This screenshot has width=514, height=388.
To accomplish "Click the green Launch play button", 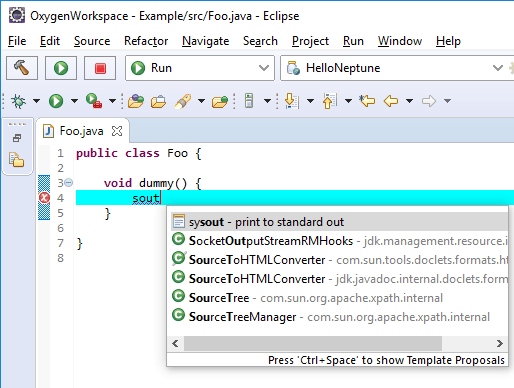I will [61, 68].
